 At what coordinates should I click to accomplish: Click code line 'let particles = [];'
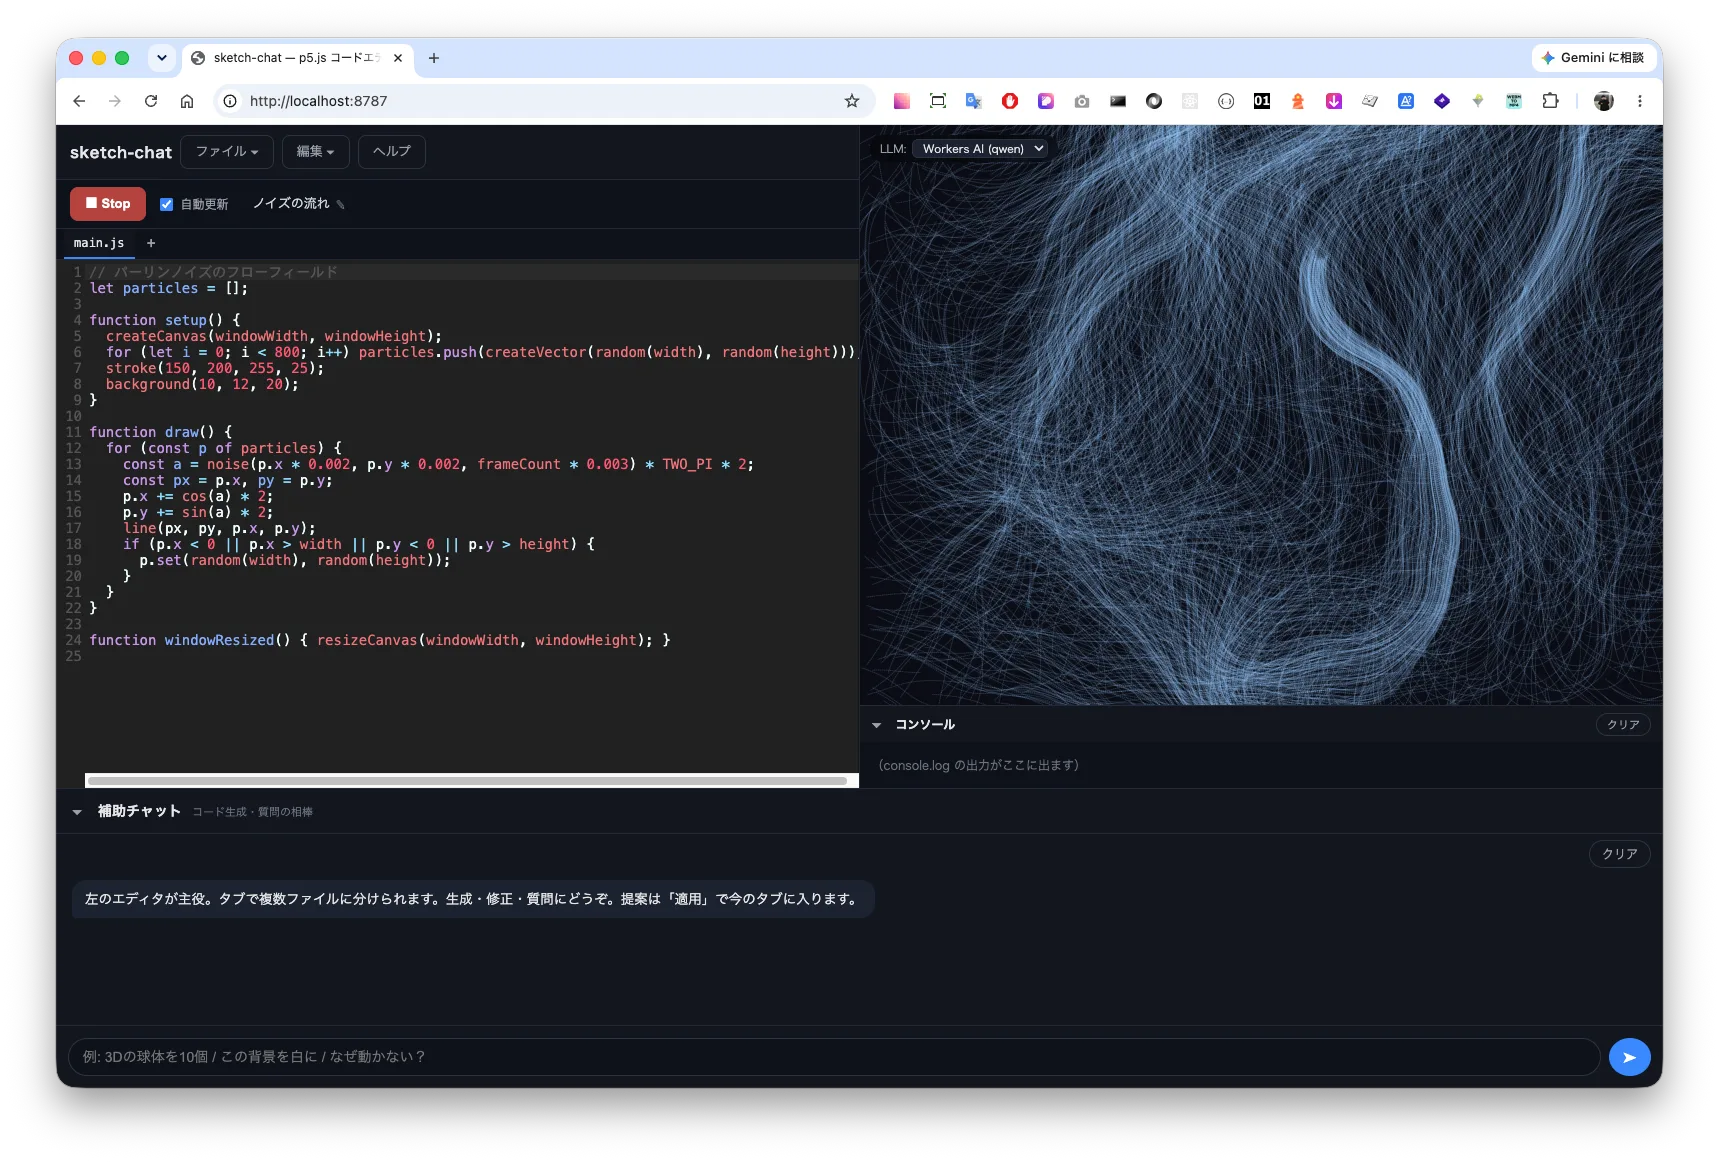coord(168,288)
